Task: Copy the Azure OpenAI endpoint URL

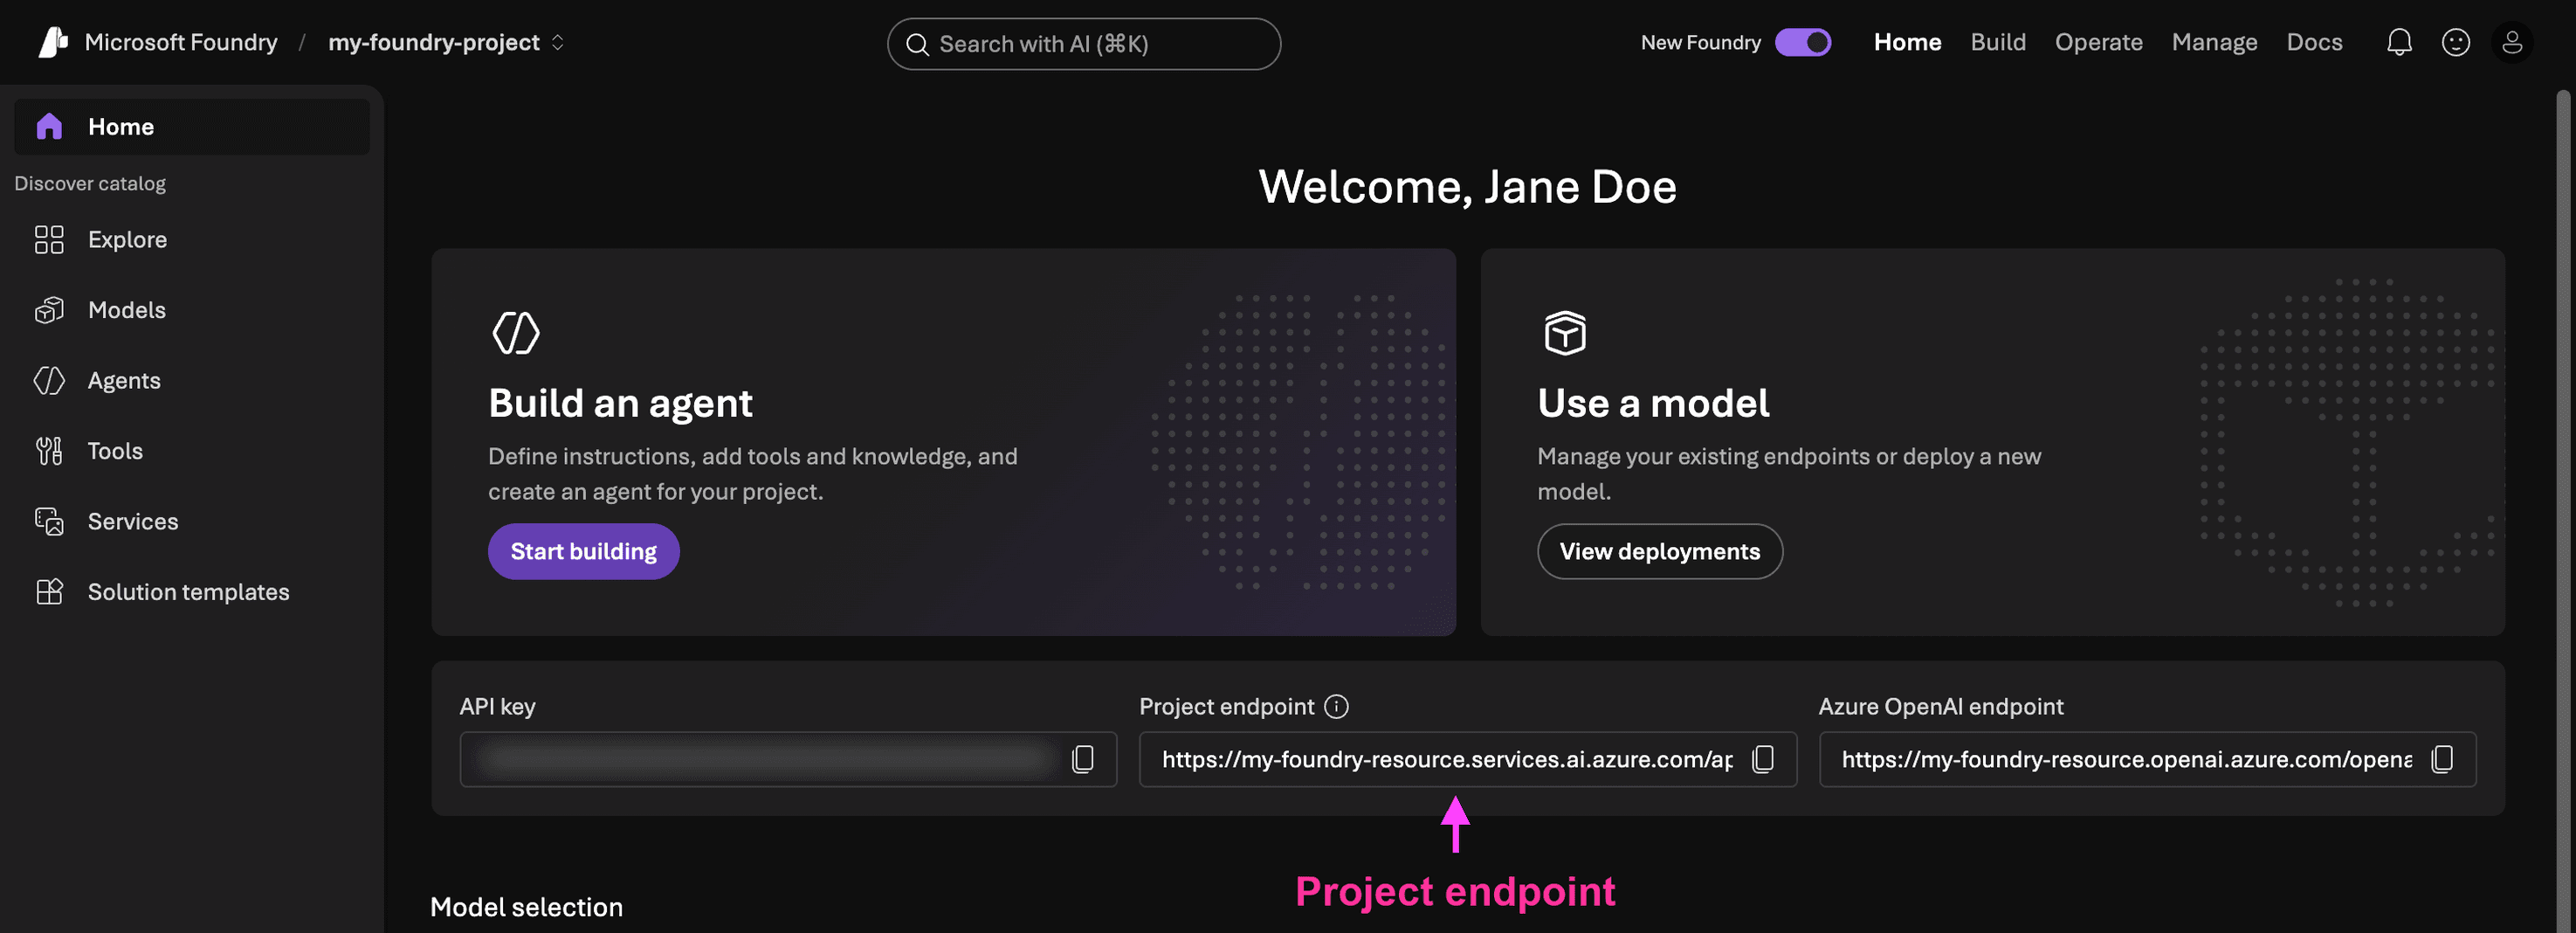Action: point(2442,759)
